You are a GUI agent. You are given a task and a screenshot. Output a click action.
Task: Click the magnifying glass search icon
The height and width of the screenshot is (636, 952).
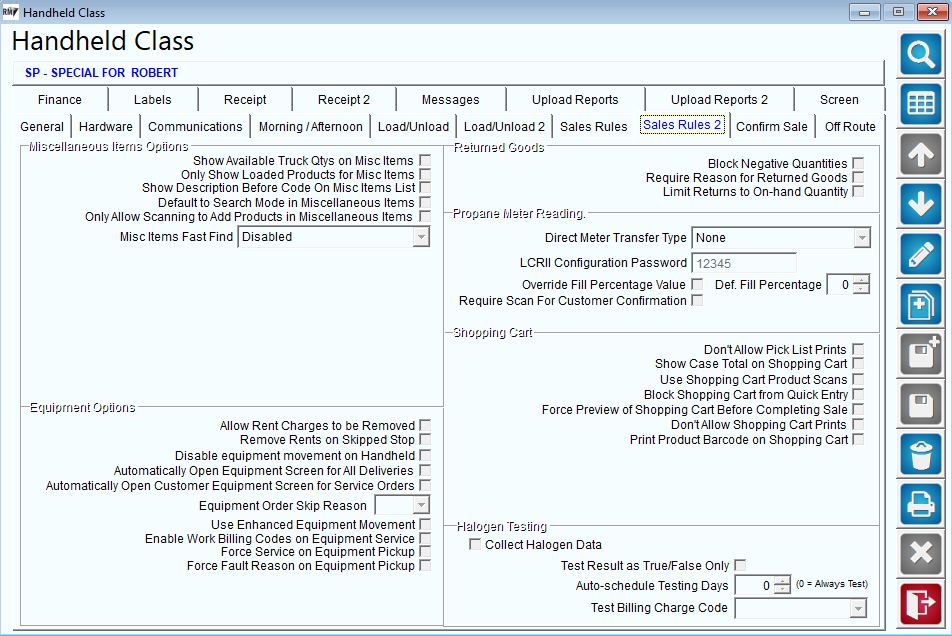click(920, 54)
